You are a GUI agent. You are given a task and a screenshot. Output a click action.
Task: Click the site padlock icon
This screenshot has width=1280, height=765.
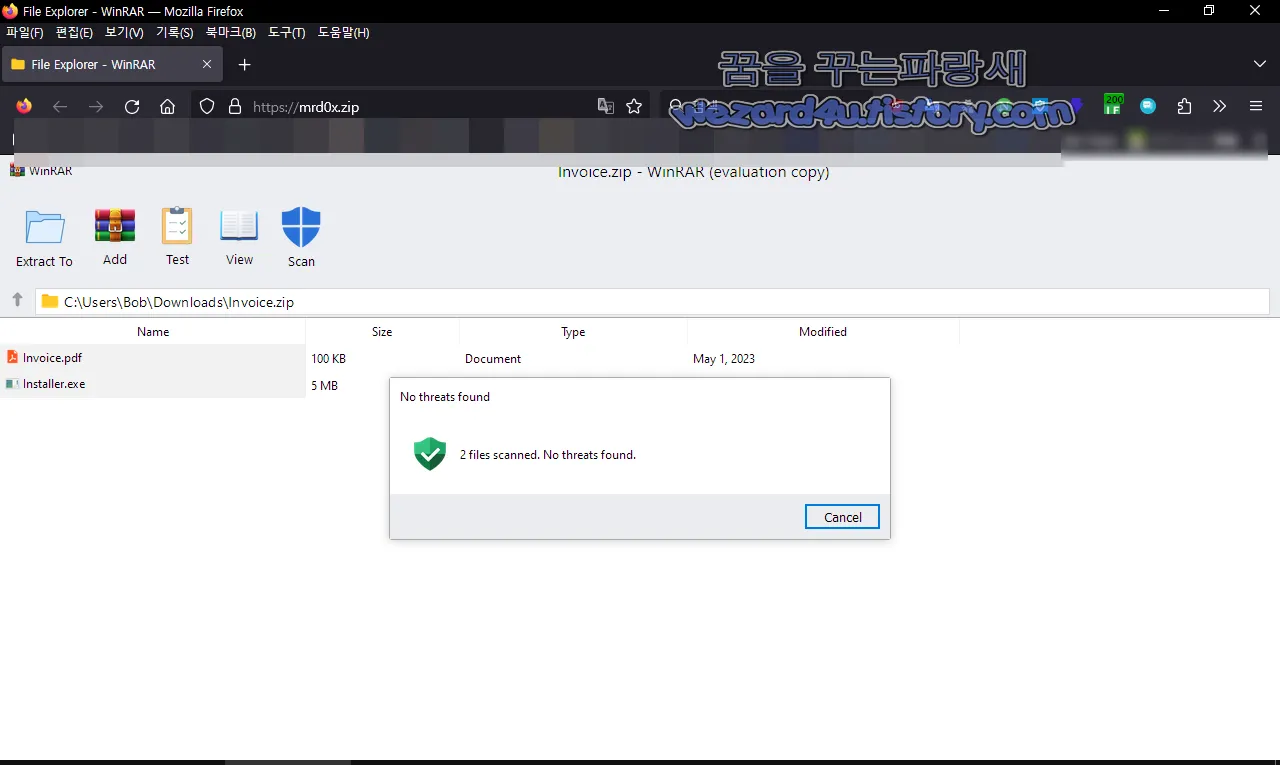coord(235,107)
